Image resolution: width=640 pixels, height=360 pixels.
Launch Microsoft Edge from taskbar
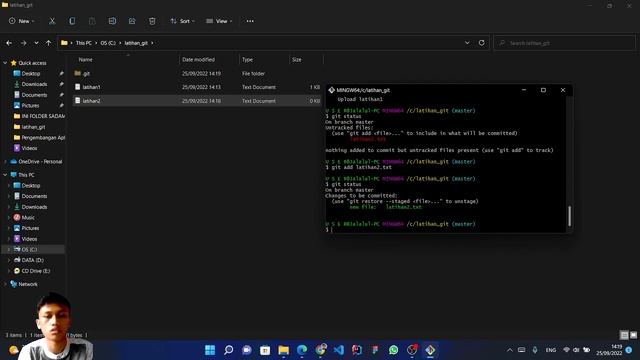[x=302, y=350]
